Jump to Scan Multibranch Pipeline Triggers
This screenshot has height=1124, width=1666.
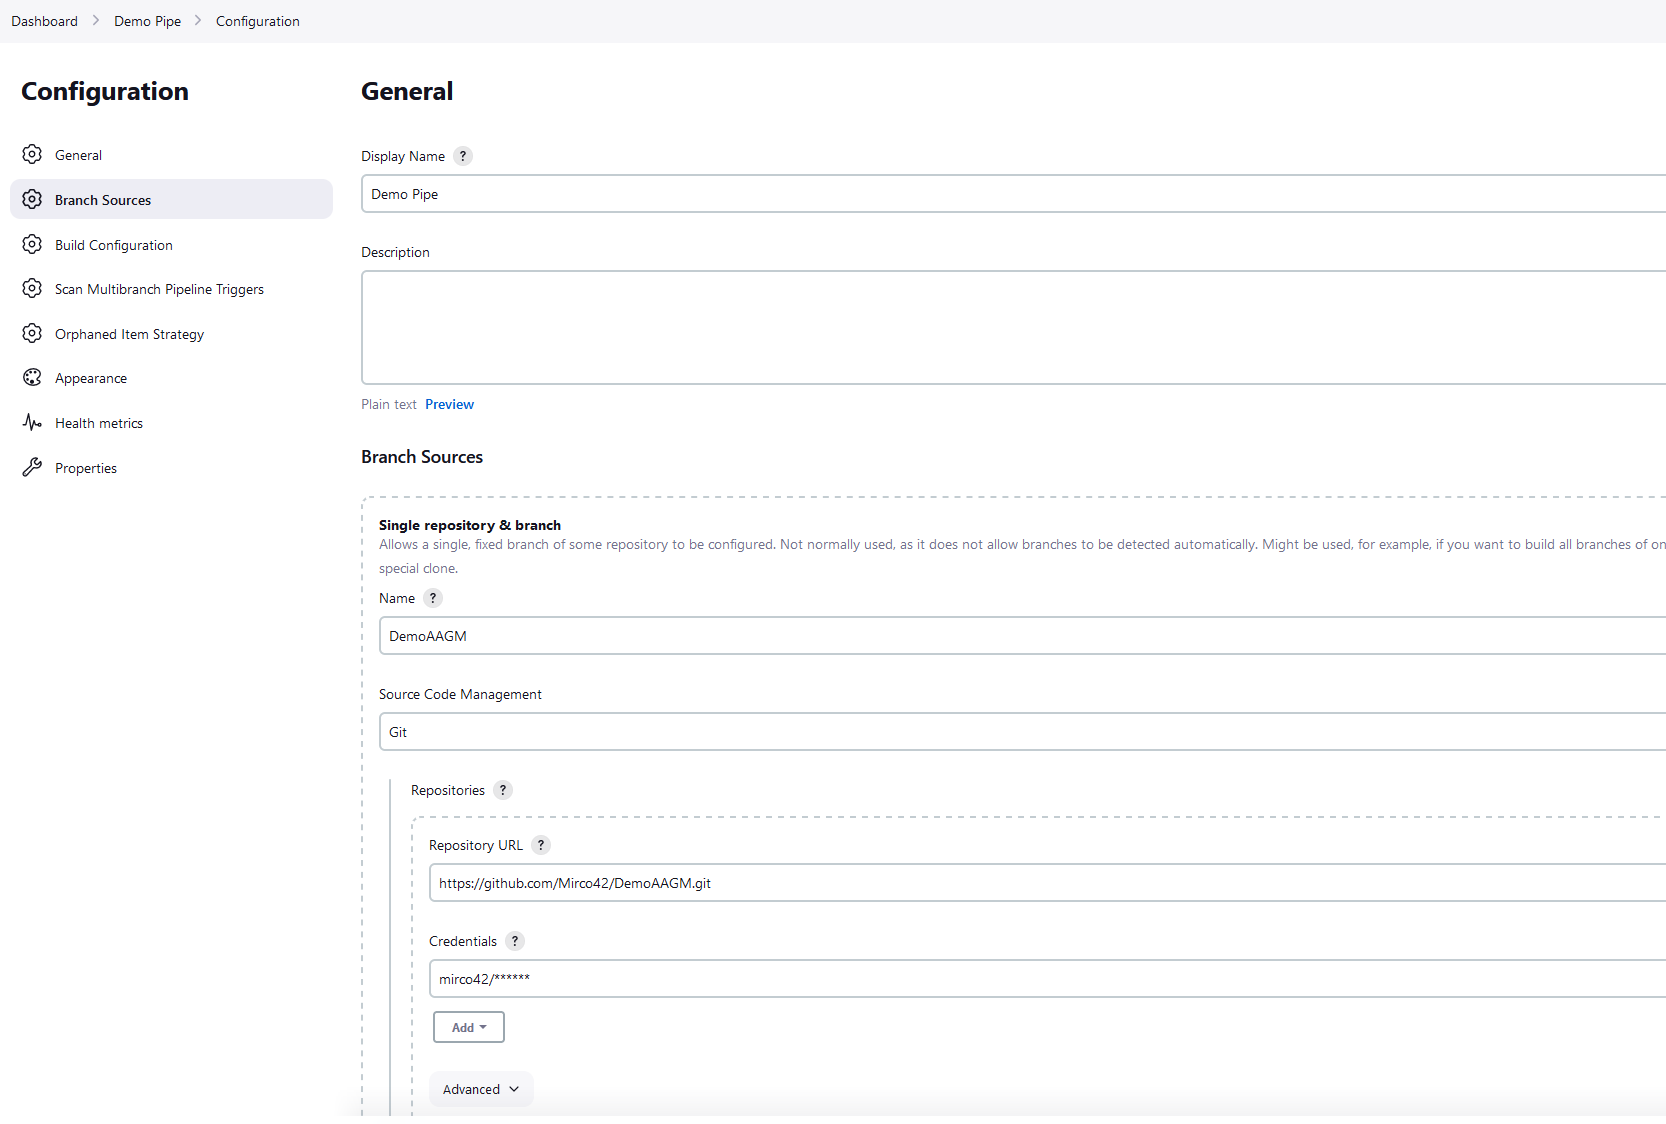point(171,289)
